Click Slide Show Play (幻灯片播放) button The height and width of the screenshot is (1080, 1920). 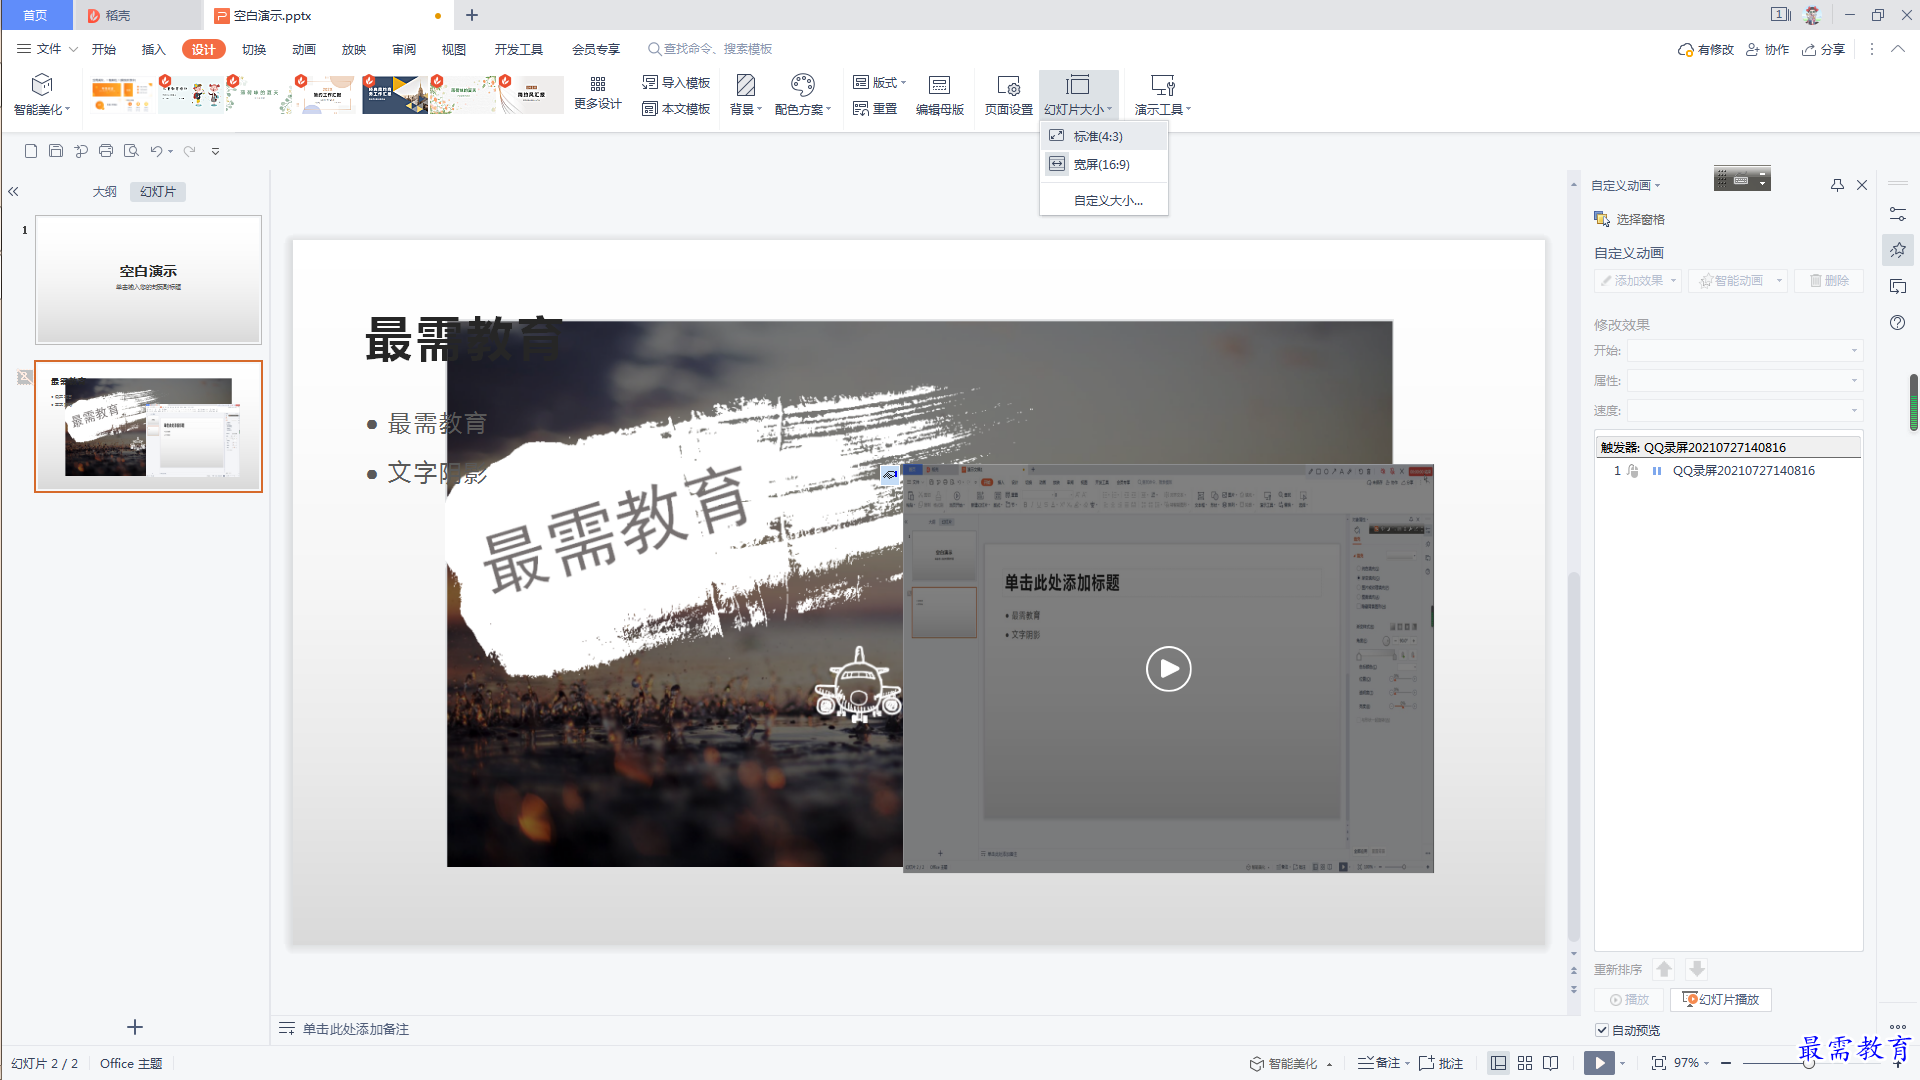point(1720,999)
